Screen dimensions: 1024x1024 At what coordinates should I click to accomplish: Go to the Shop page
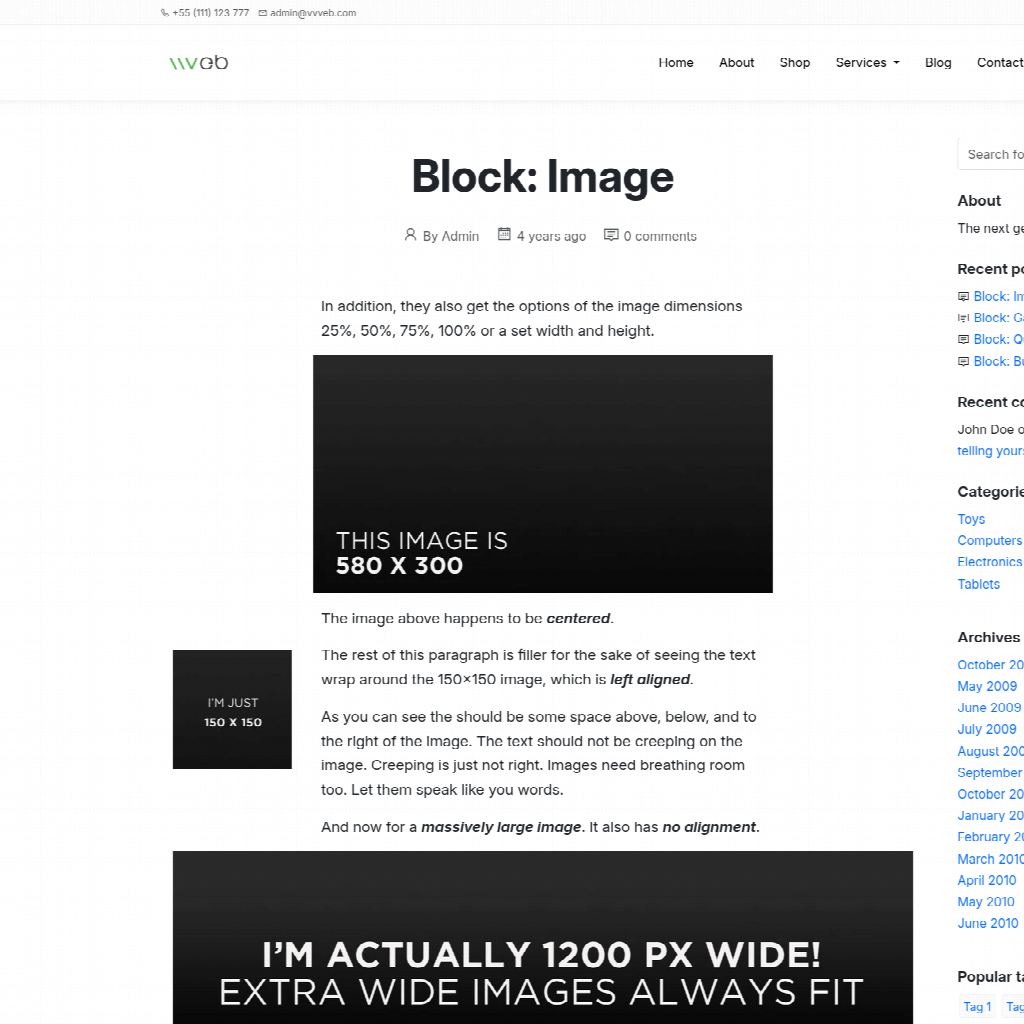(x=795, y=62)
